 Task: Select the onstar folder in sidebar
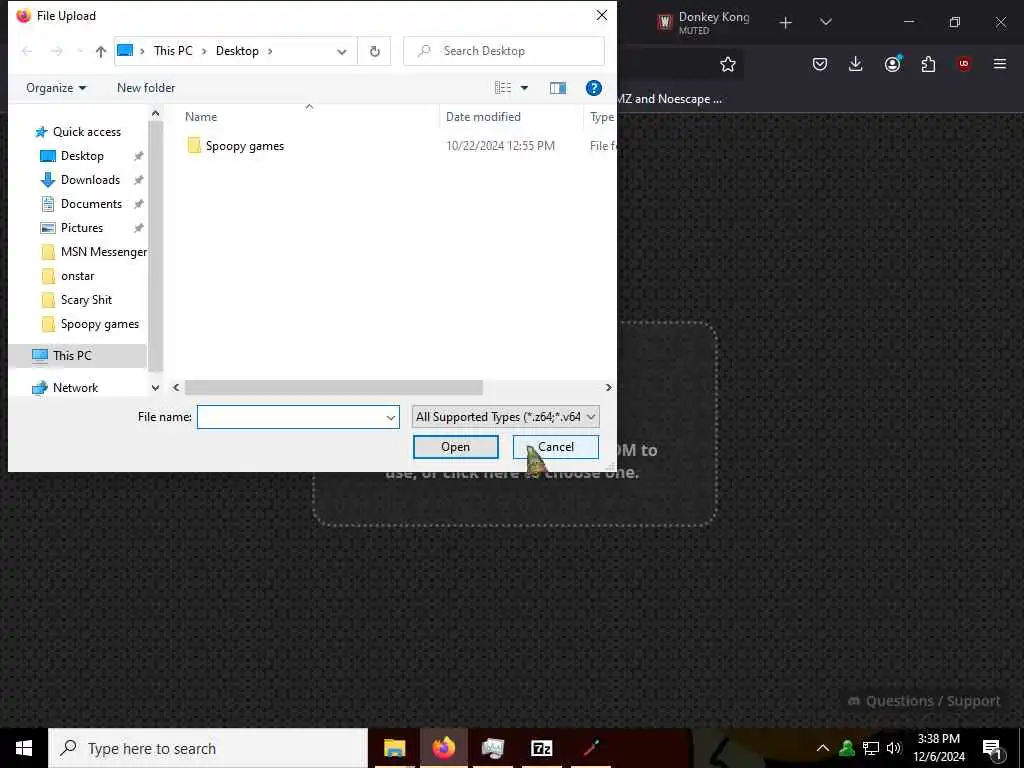(x=78, y=276)
